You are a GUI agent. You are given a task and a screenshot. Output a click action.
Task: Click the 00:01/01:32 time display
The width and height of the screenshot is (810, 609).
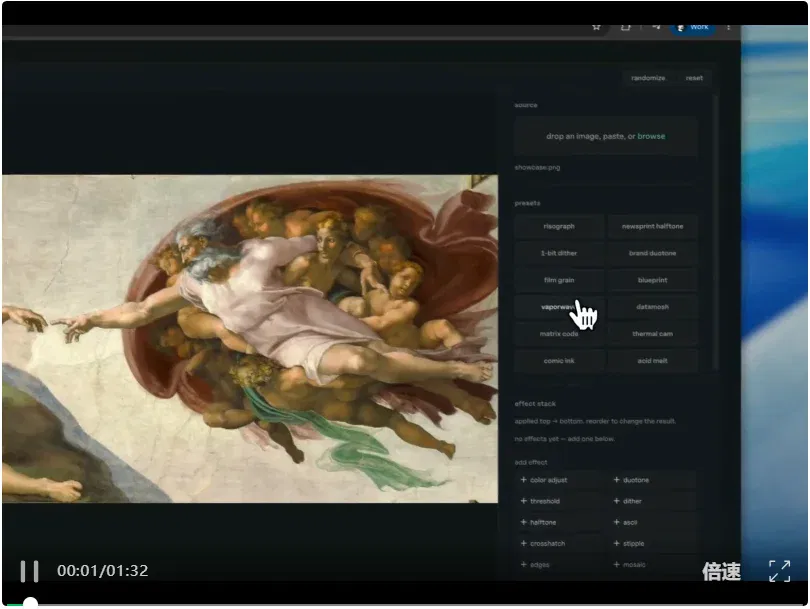click(102, 571)
